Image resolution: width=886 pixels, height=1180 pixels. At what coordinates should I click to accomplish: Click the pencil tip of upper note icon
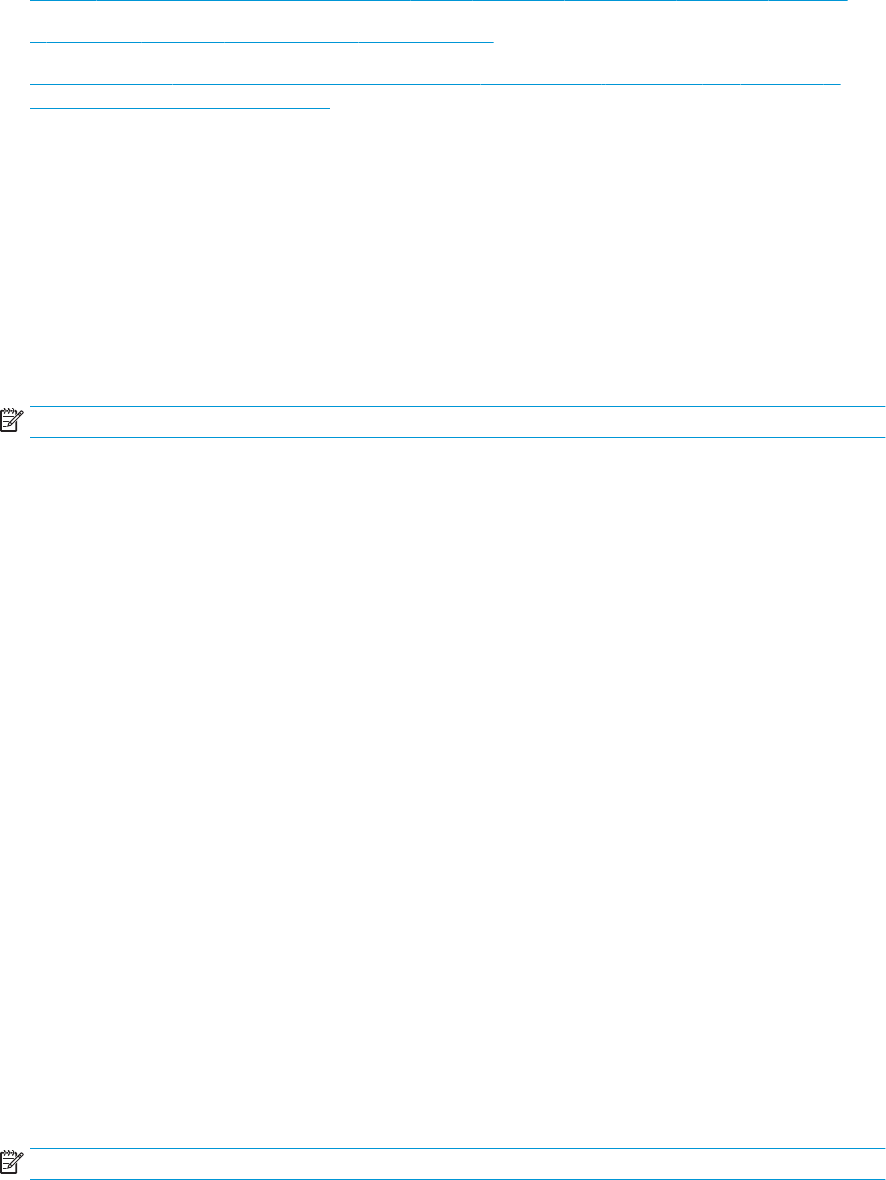point(8,427)
